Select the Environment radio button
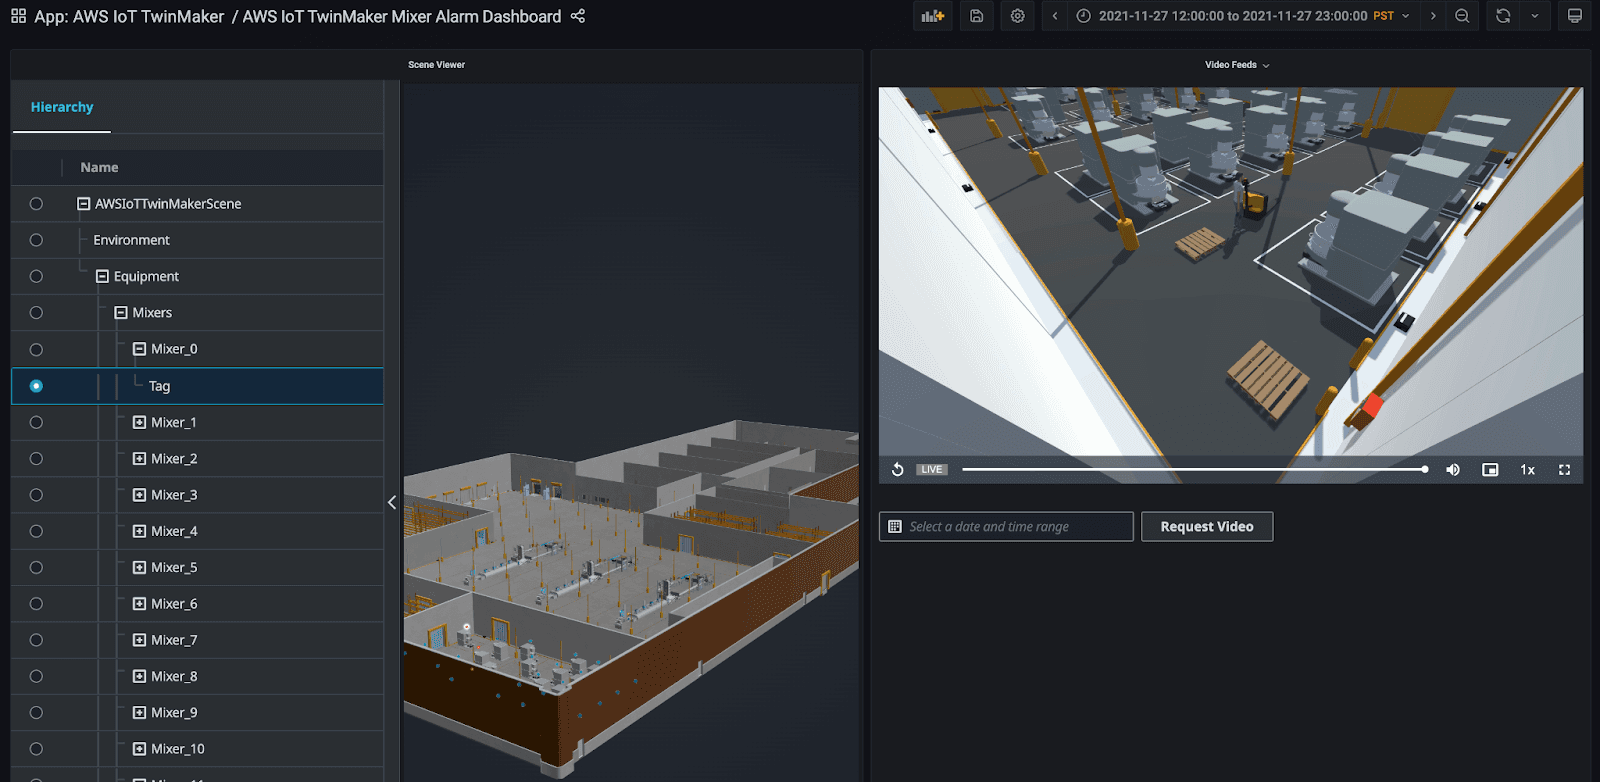This screenshot has height=782, width=1600. 36,240
